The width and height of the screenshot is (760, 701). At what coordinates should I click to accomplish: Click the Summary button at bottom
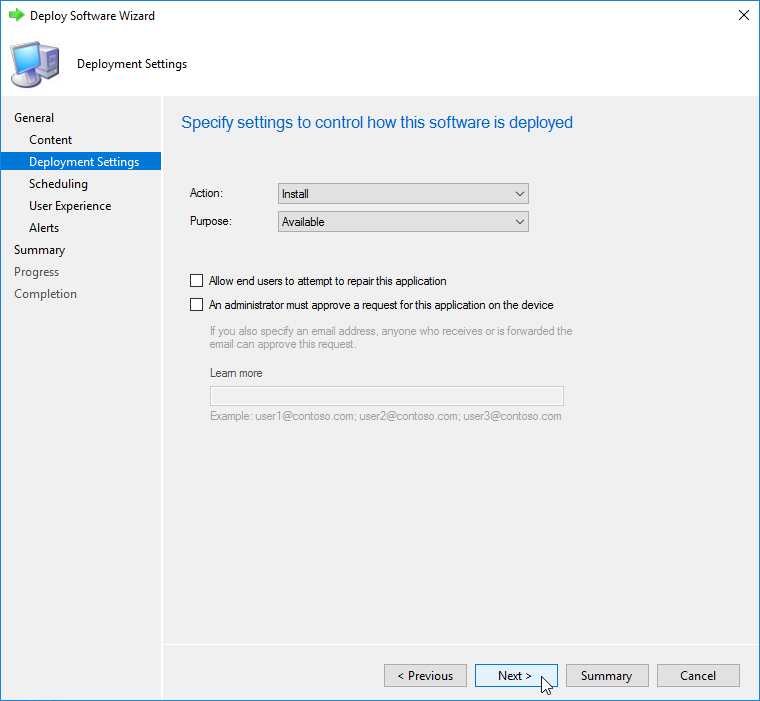pyautogui.click(x=606, y=676)
